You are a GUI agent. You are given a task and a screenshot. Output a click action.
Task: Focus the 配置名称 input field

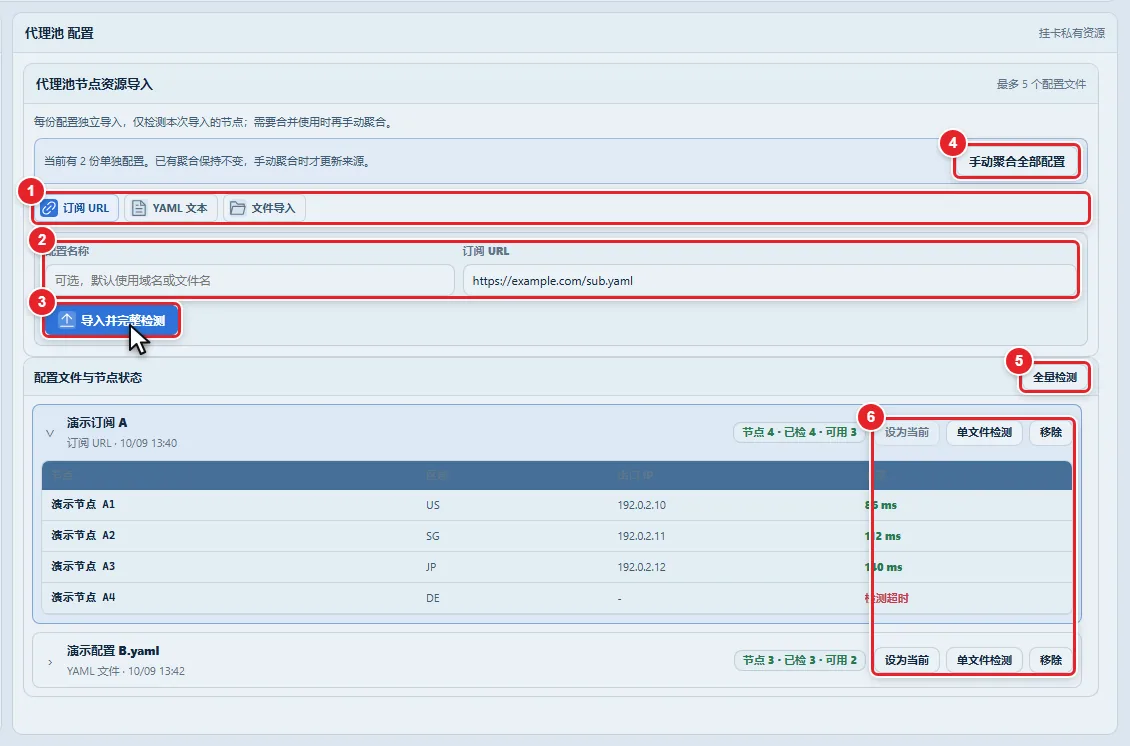click(249, 280)
